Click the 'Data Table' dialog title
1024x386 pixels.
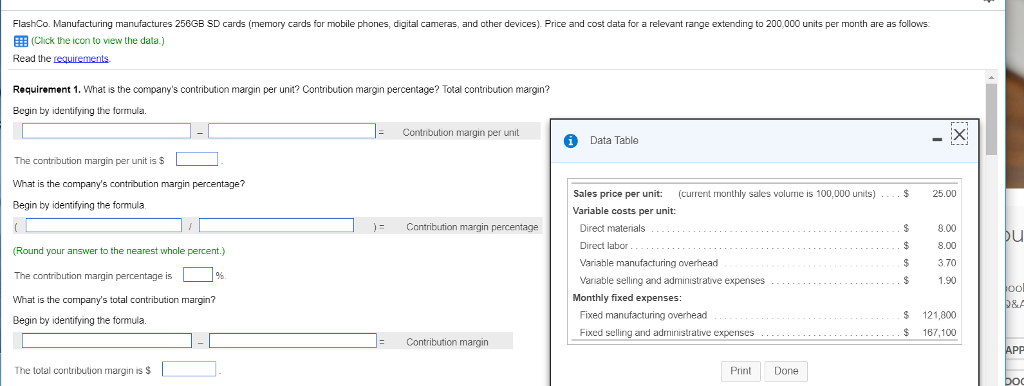614,140
